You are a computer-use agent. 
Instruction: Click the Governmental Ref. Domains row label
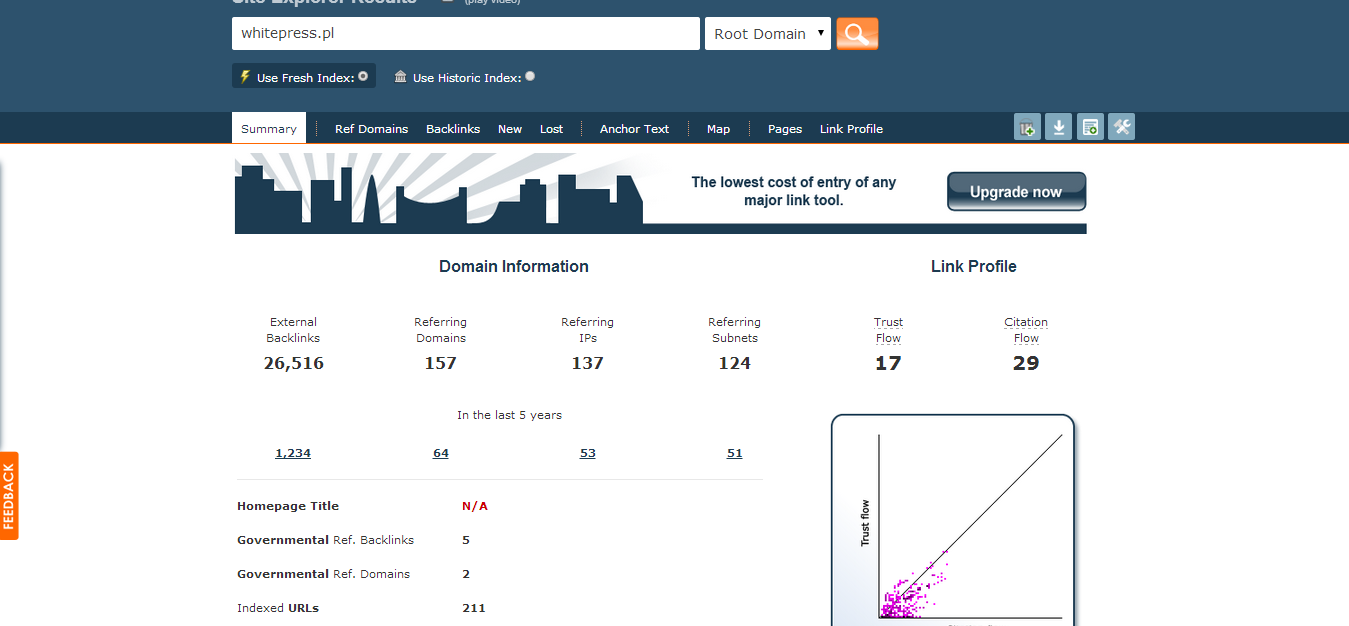point(323,574)
